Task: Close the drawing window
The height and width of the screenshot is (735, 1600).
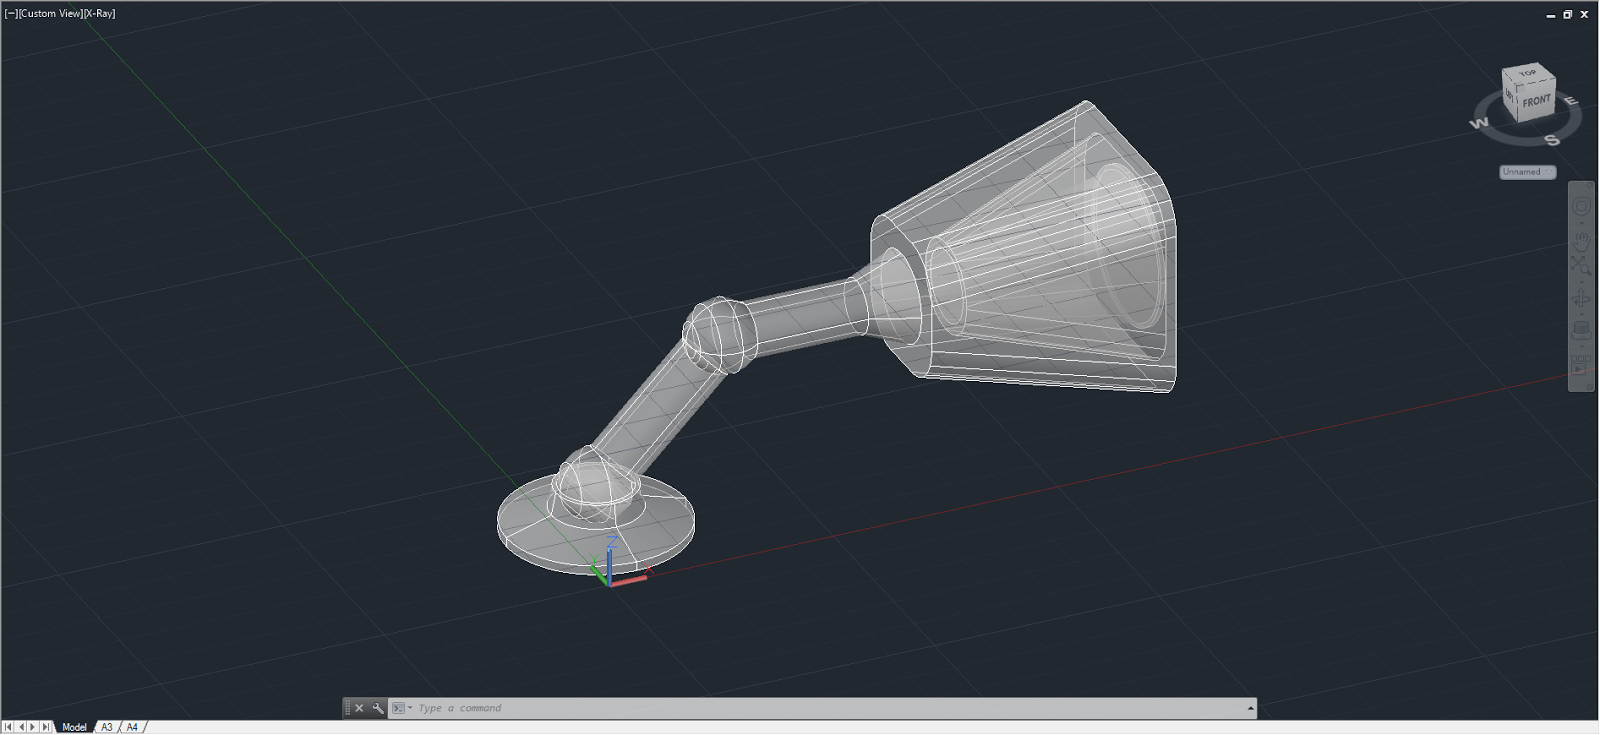Action: coord(1584,14)
